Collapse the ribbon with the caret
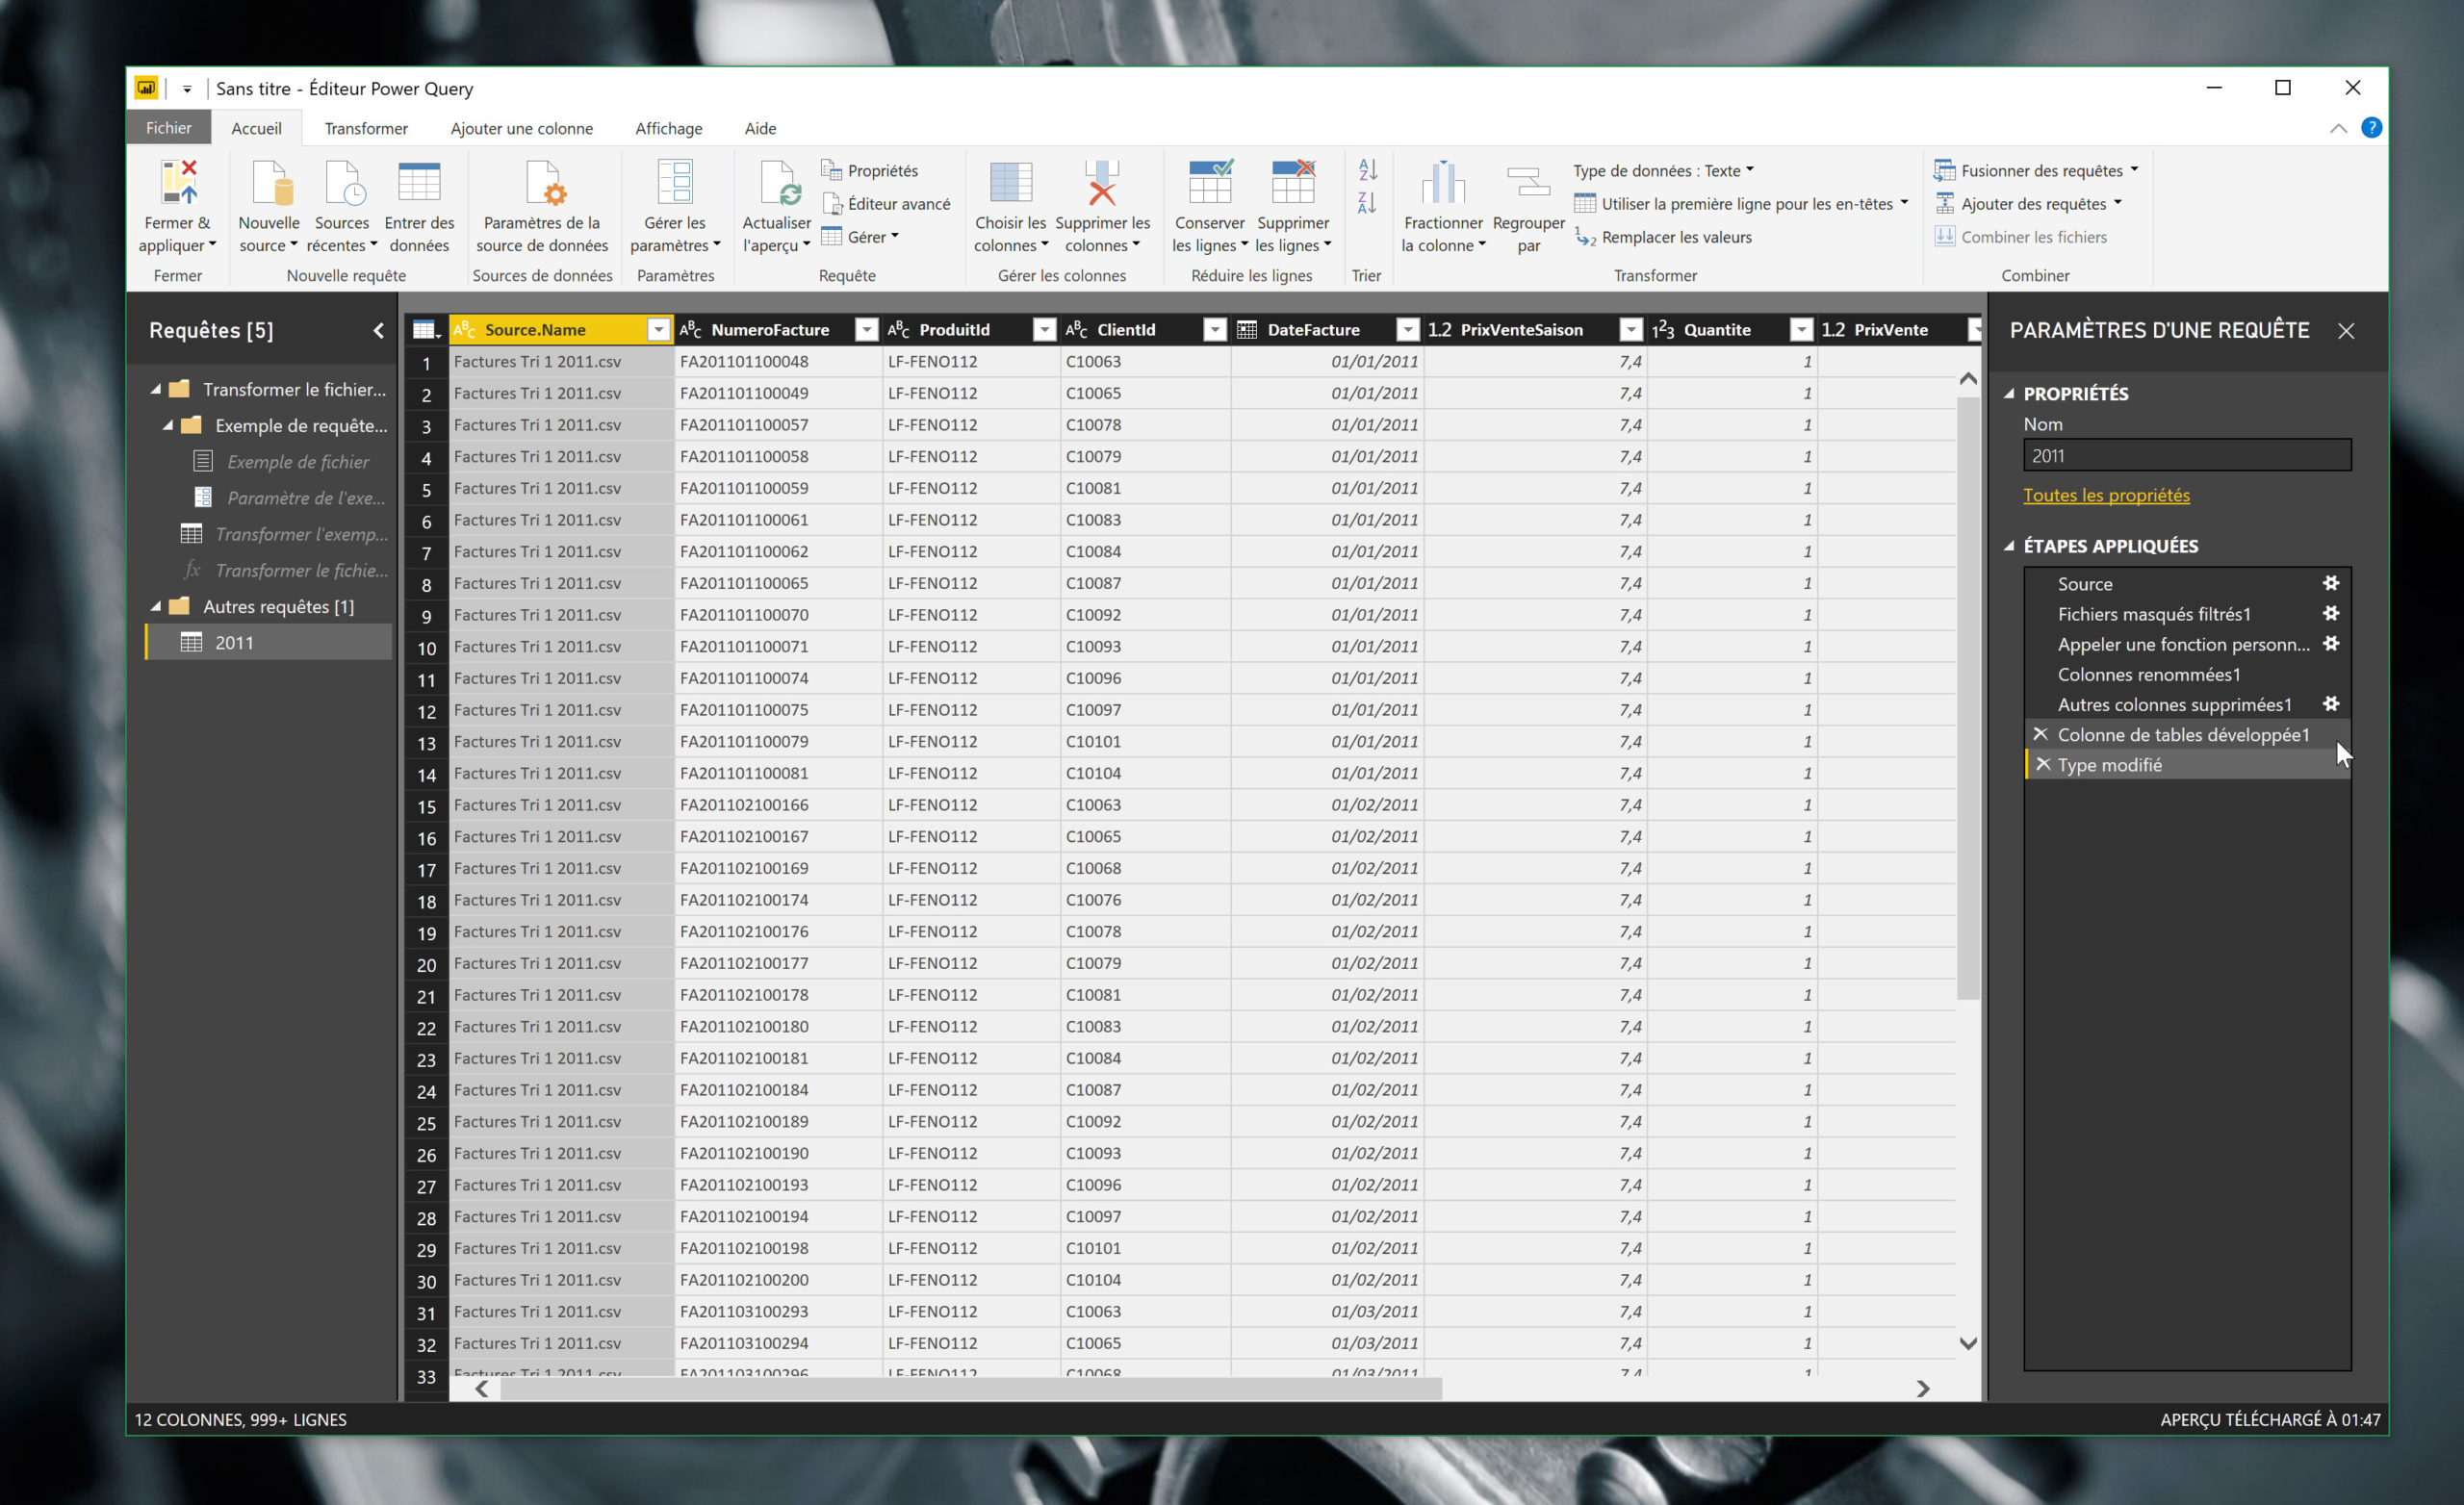The height and width of the screenshot is (1505, 2464). 2337,128
